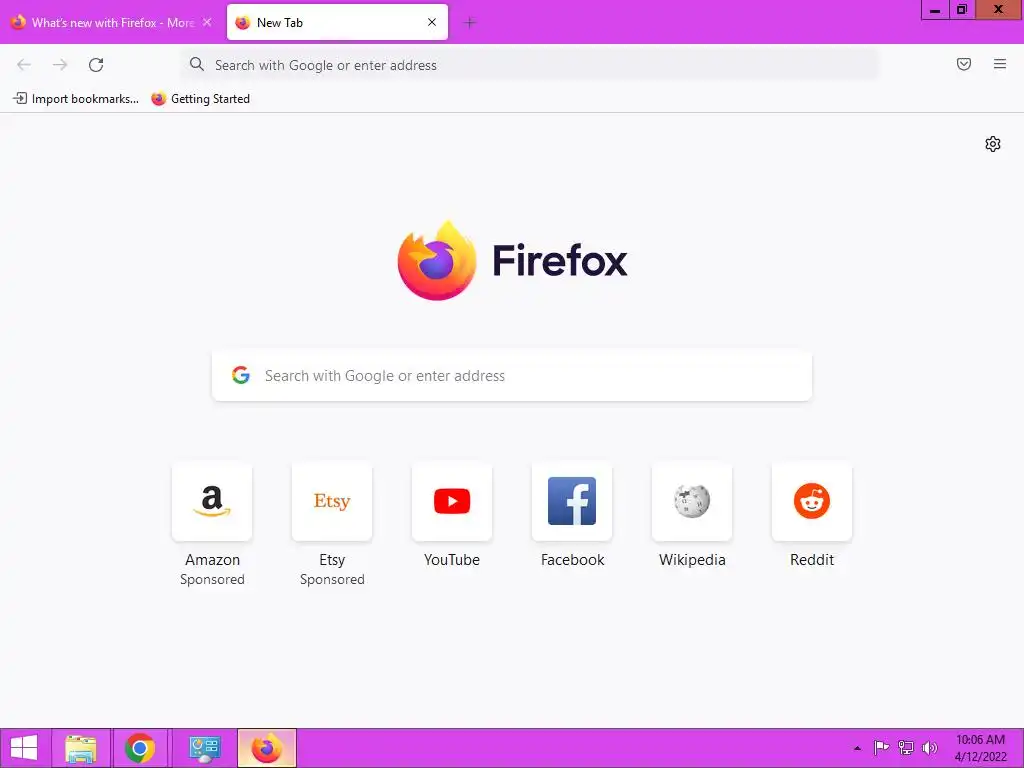The width and height of the screenshot is (1024, 768).
Task: Click the address bar search field
Action: [x=529, y=65]
